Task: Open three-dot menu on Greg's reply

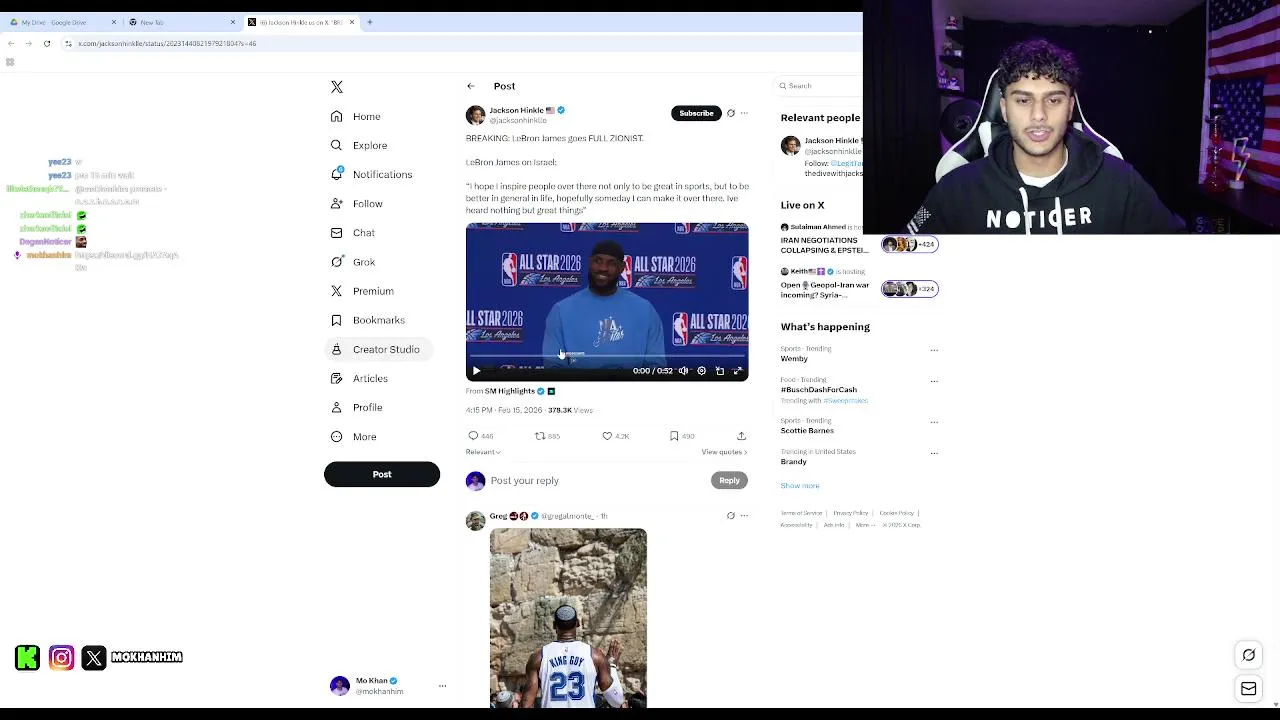Action: pyautogui.click(x=744, y=516)
